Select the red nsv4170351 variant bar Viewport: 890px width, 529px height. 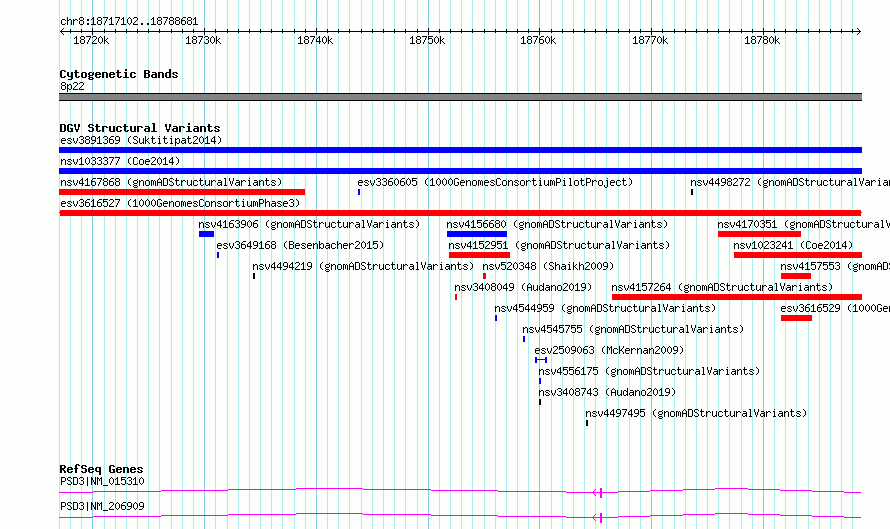coord(759,234)
